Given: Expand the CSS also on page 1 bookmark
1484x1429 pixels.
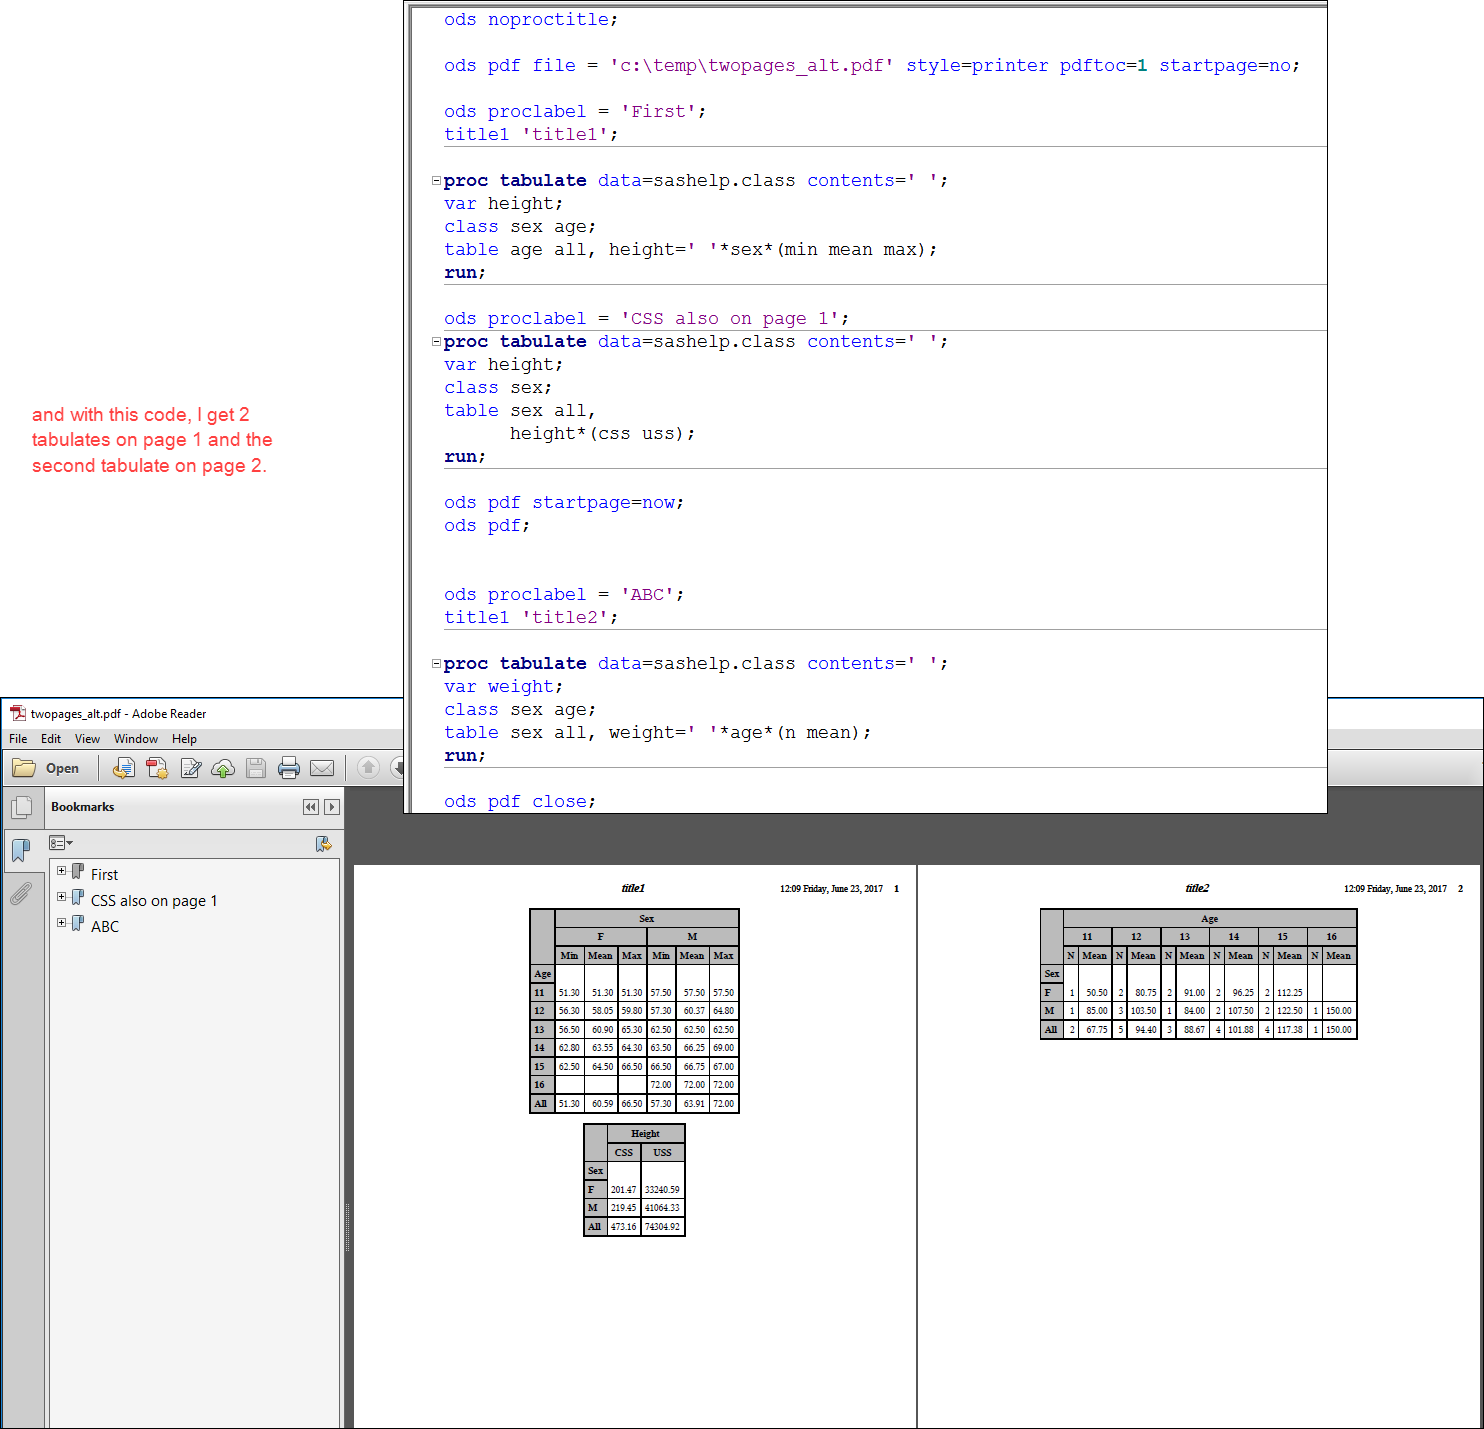Looking at the screenshot, I should point(61,897).
